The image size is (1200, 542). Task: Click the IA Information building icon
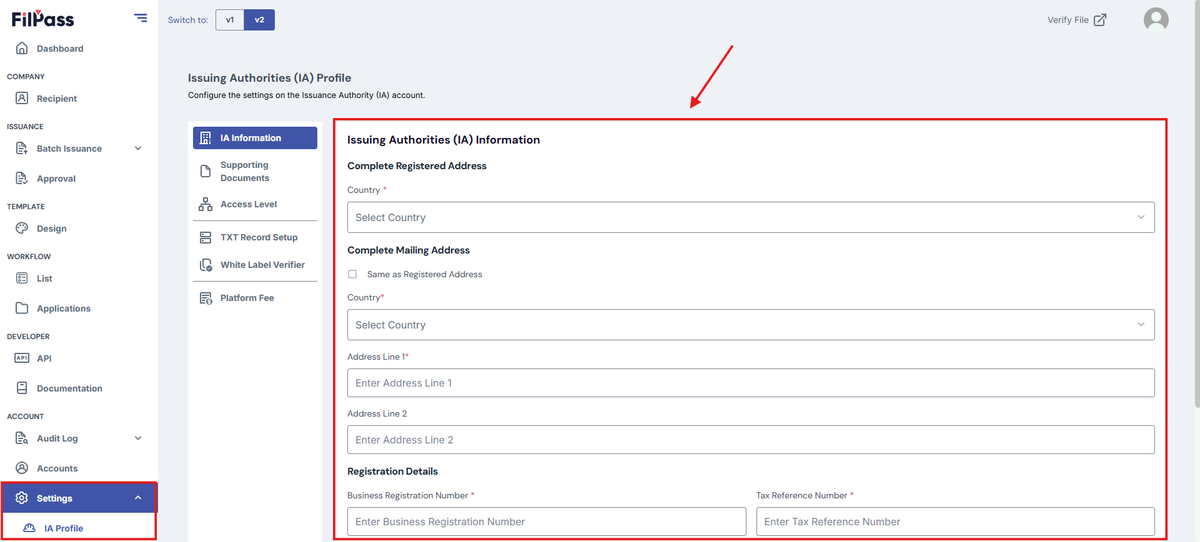(205, 138)
